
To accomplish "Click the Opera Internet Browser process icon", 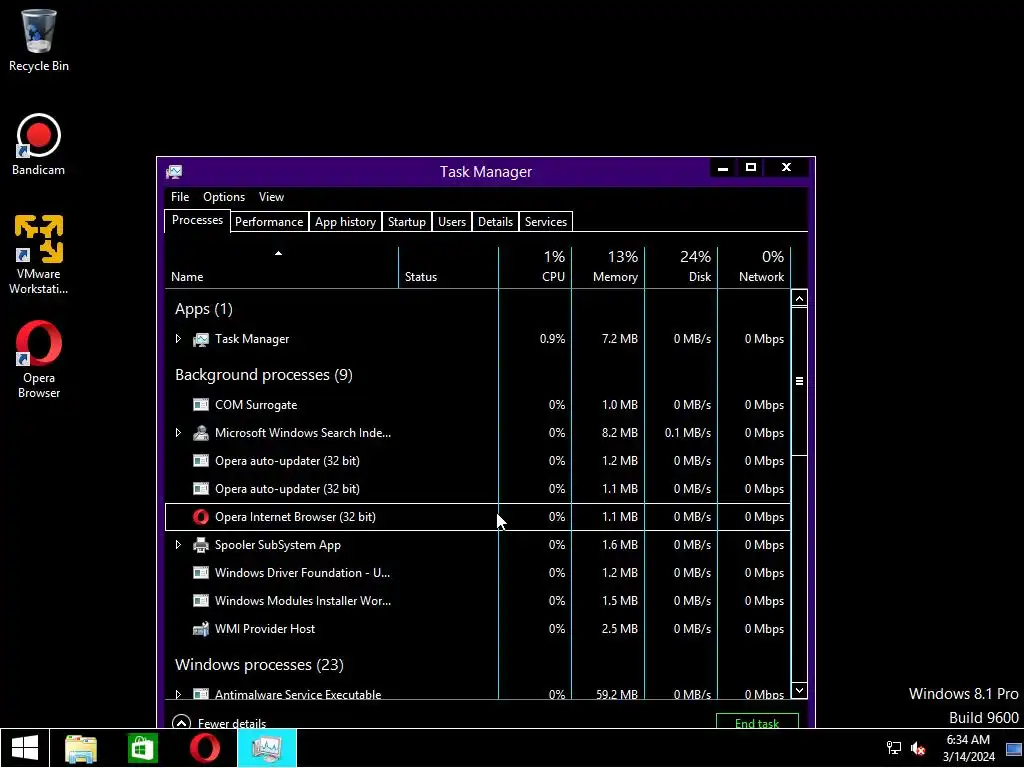I will 200,517.
